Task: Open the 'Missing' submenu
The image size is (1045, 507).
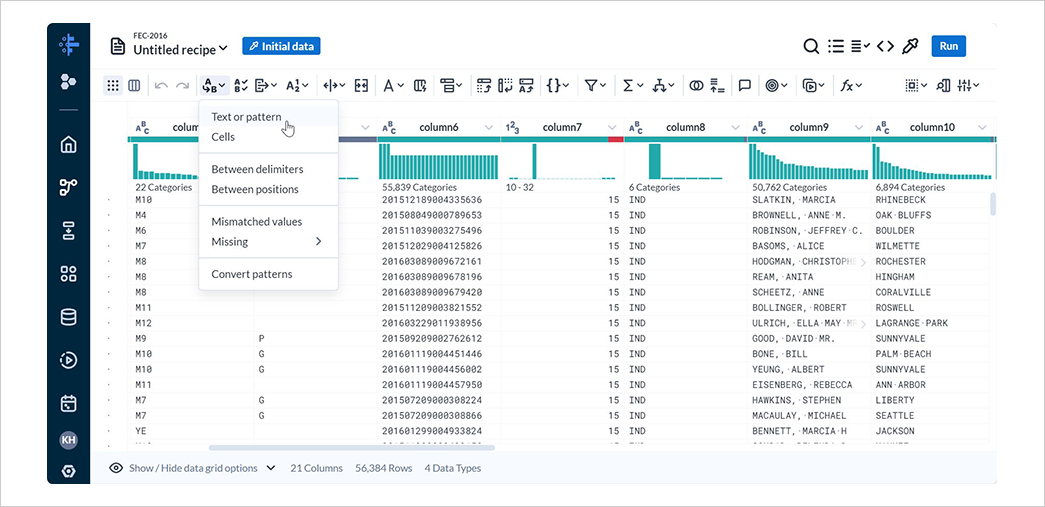Action: click(x=269, y=241)
